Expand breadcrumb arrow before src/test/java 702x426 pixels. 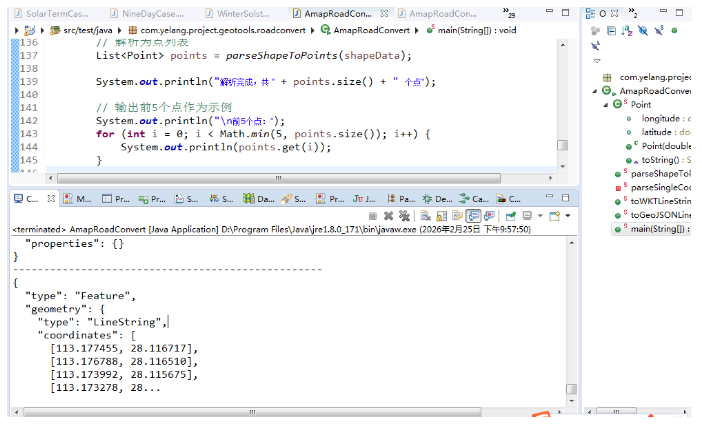coord(43,30)
